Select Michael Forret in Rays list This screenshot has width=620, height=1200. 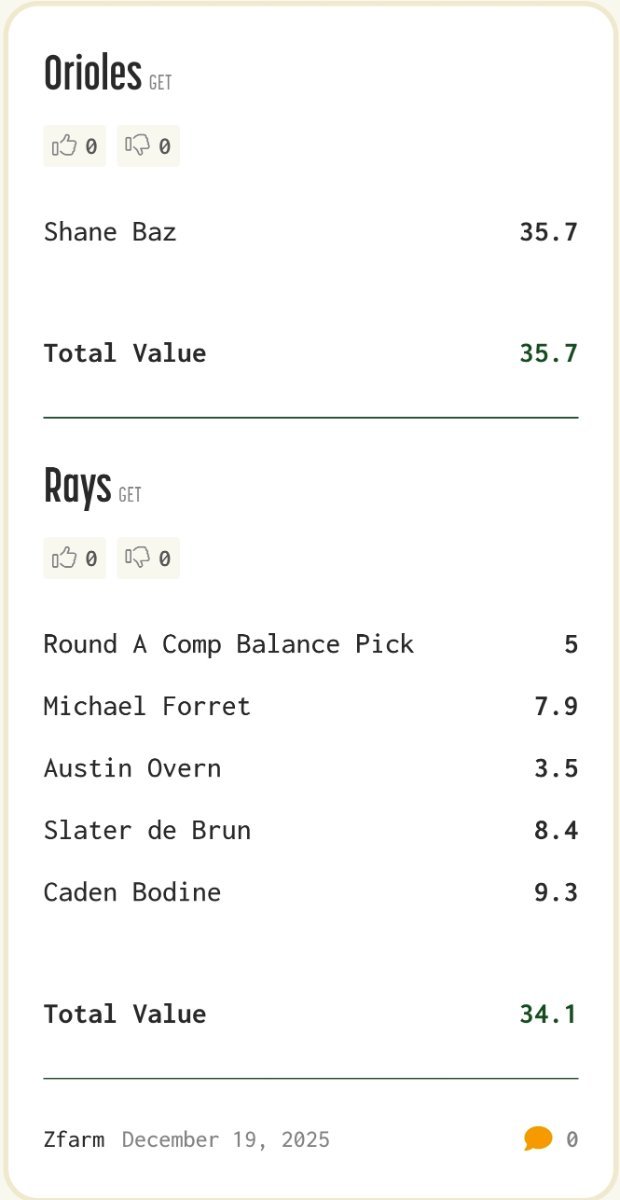pyautogui.click(x=147, y=706)
